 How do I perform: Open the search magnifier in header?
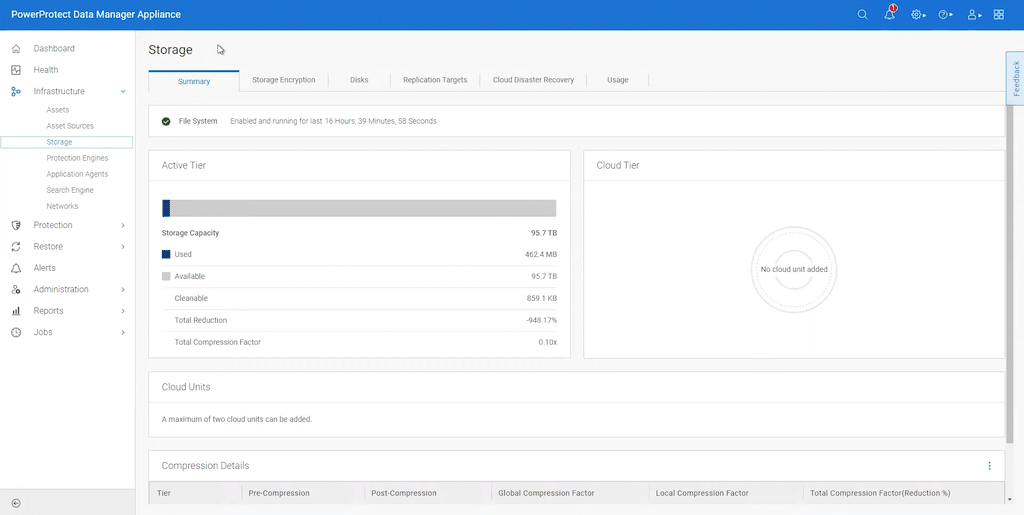click(x=862, y=14)
